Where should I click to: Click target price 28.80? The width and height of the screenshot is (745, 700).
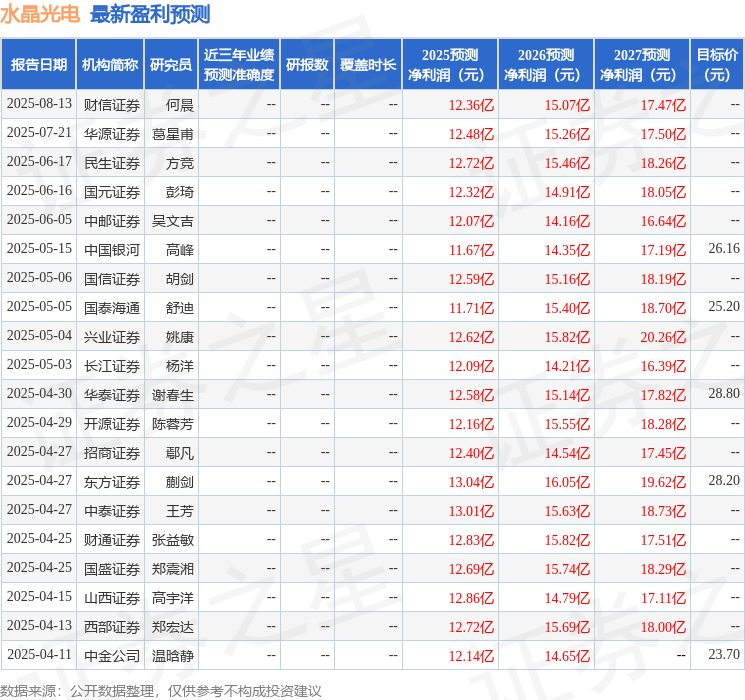(x=724, y=393)
